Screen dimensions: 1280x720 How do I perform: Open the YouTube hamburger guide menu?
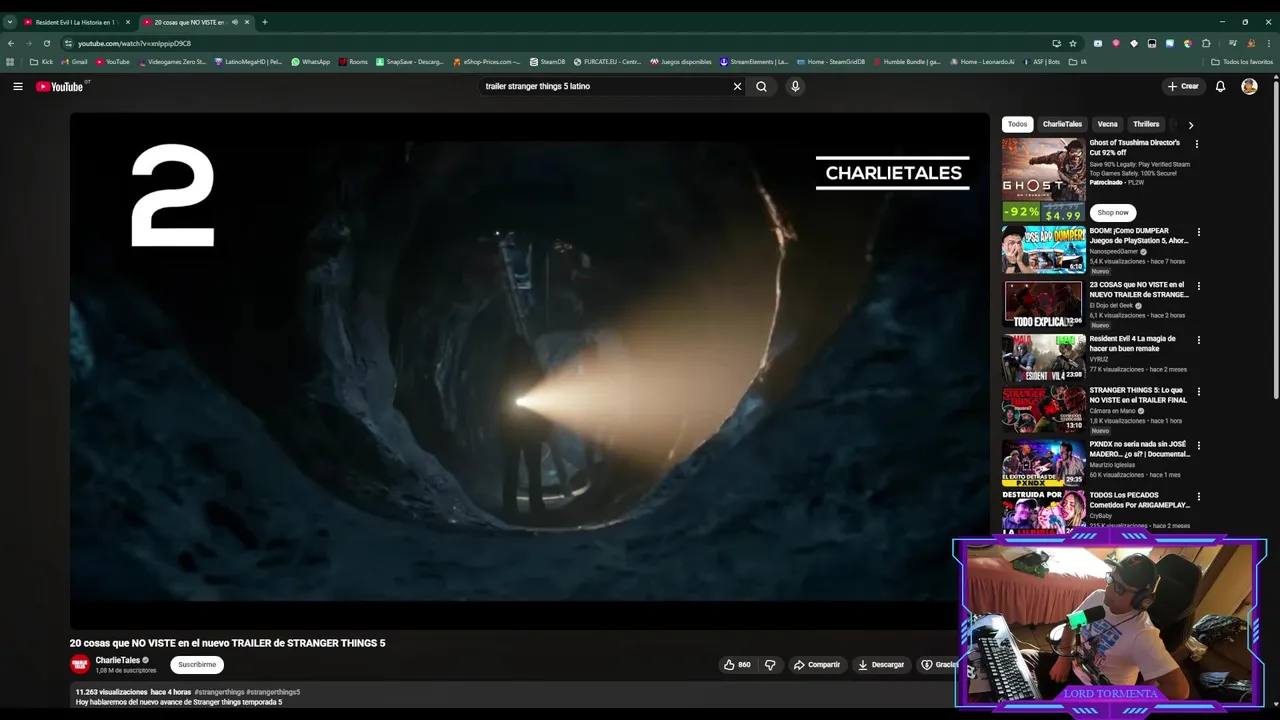(18, 87)
